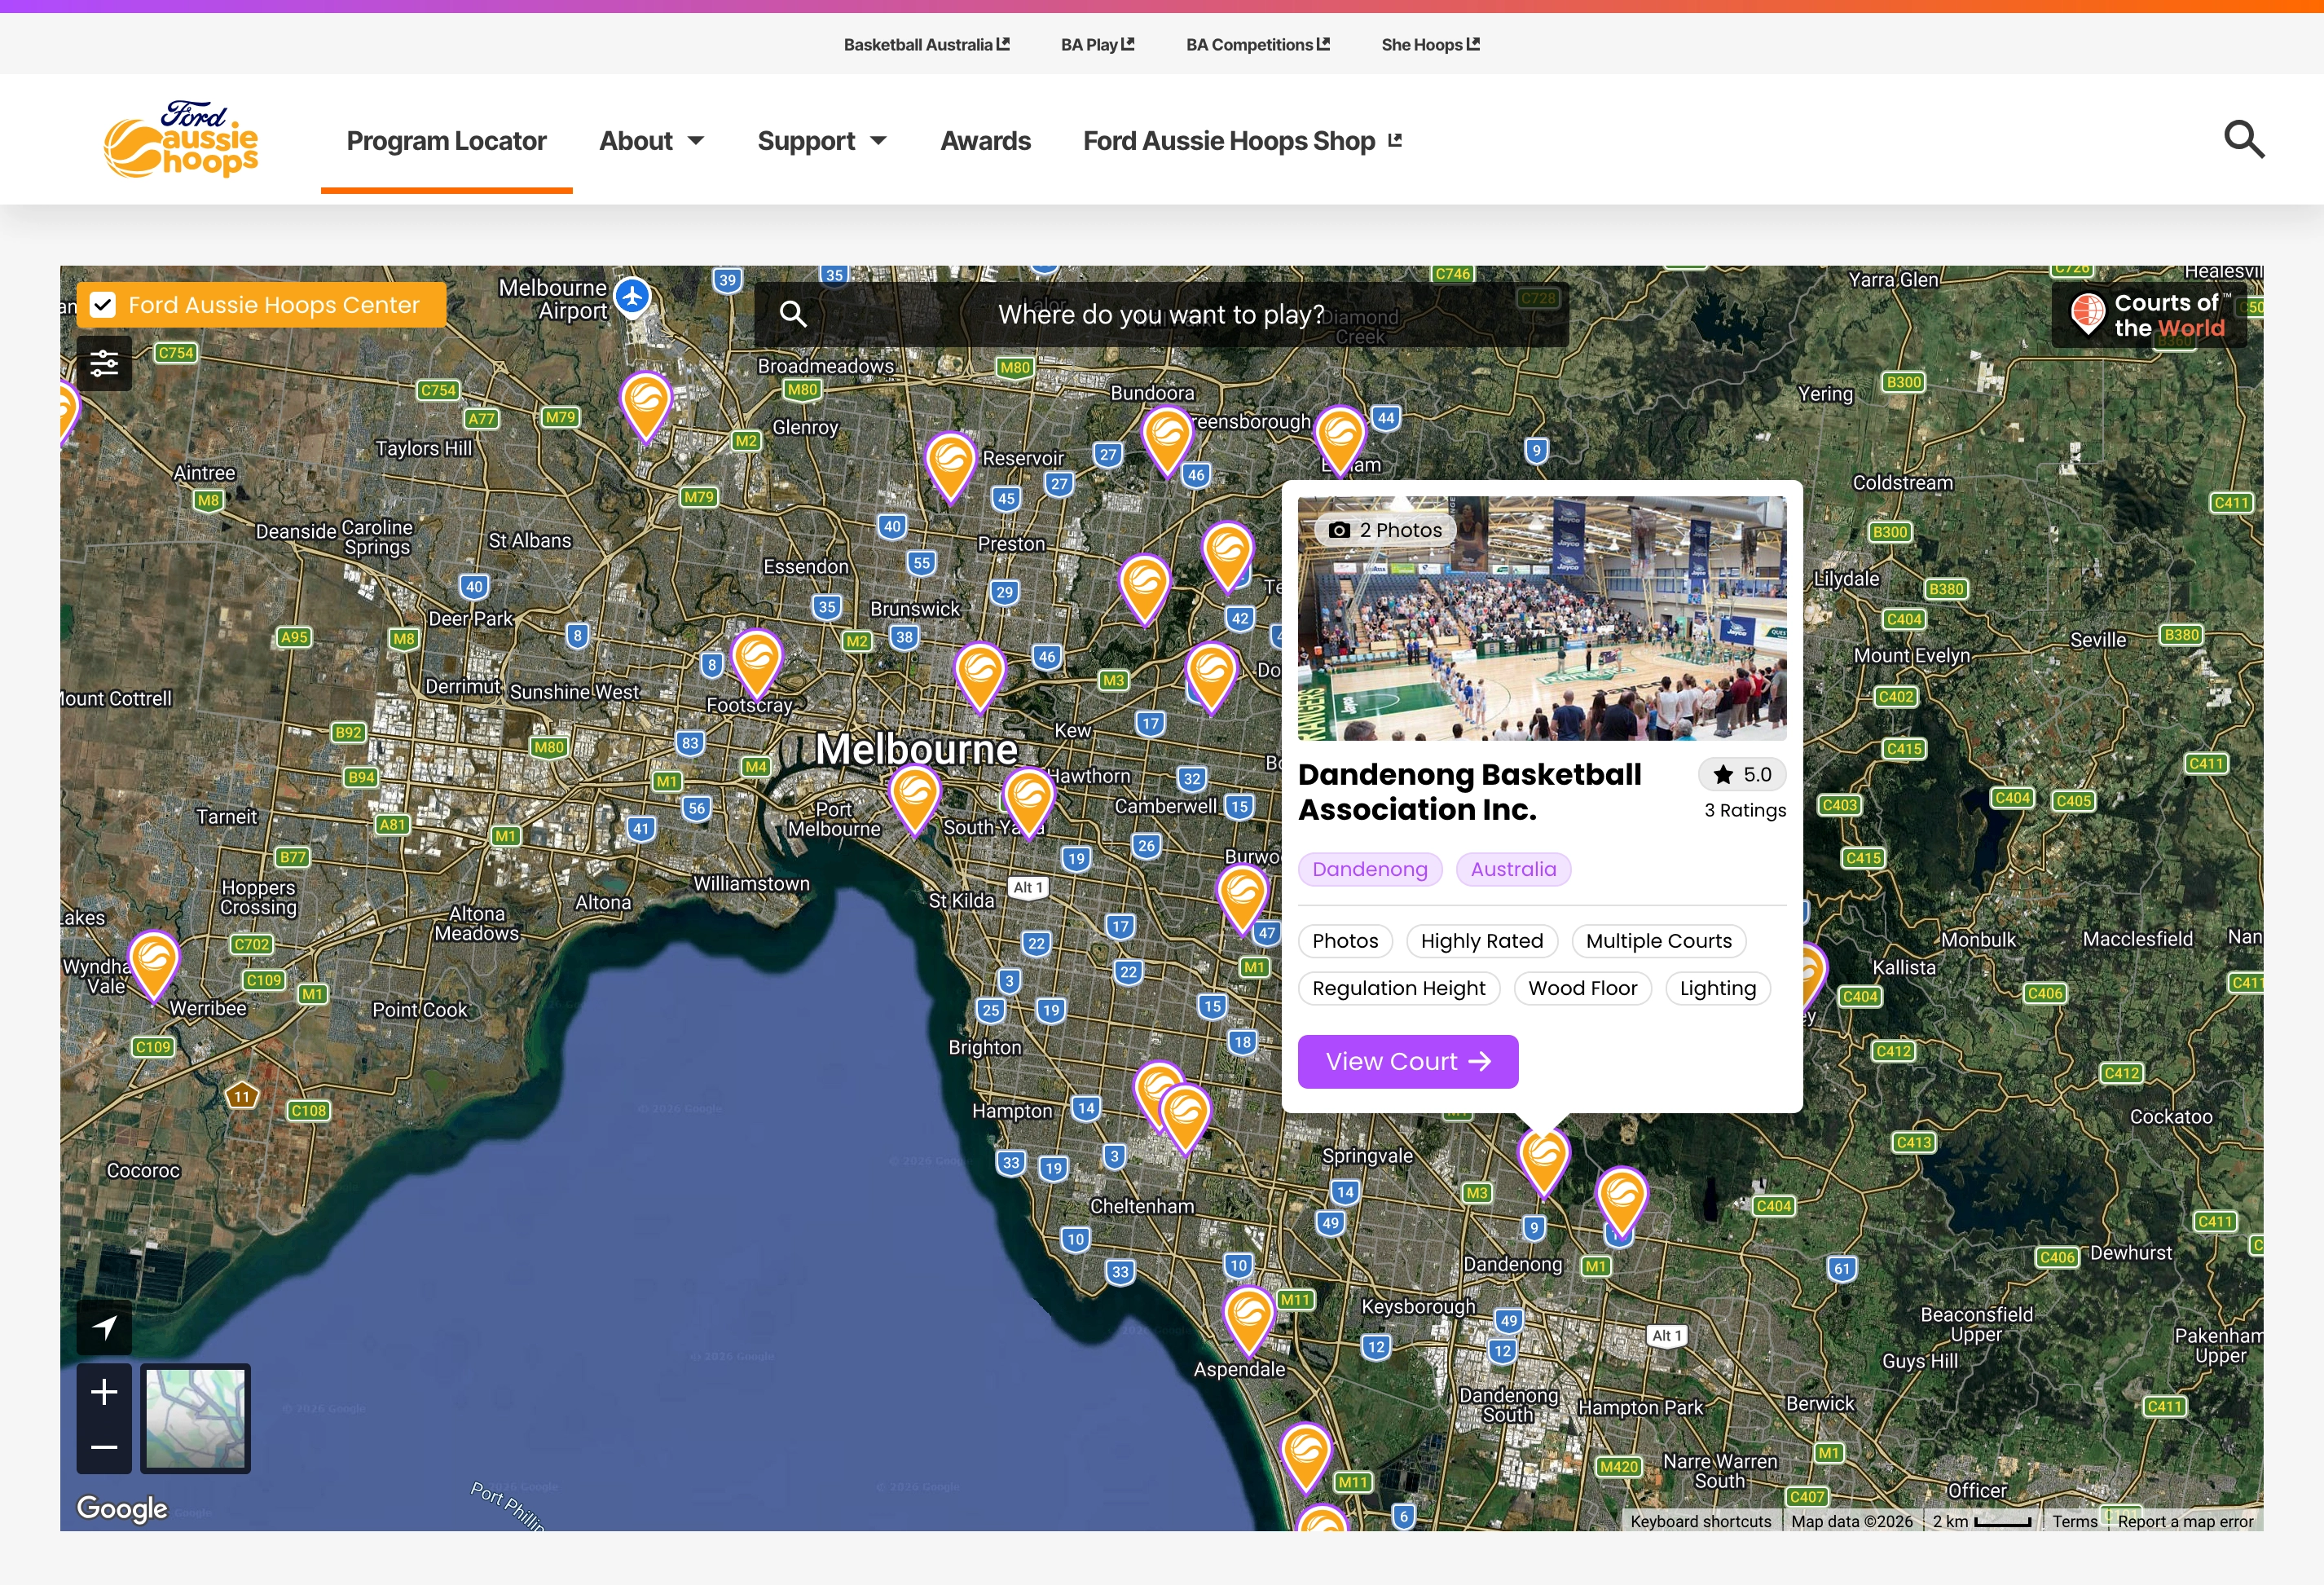Open the map filter sliders icon
Screen dimensions: 2324x1585
pos(104,363)
